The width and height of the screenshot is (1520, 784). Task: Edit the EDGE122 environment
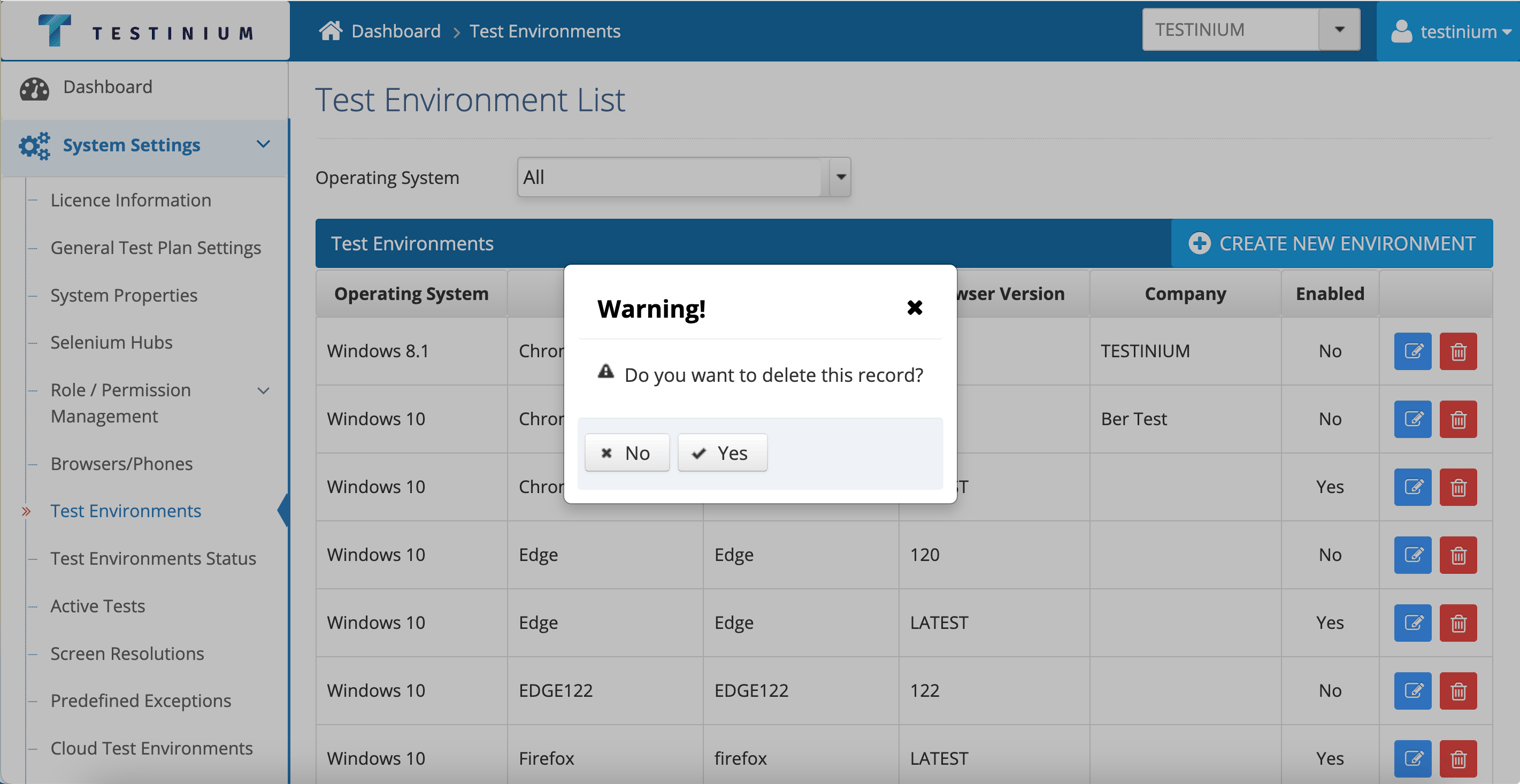point(1413,691)
